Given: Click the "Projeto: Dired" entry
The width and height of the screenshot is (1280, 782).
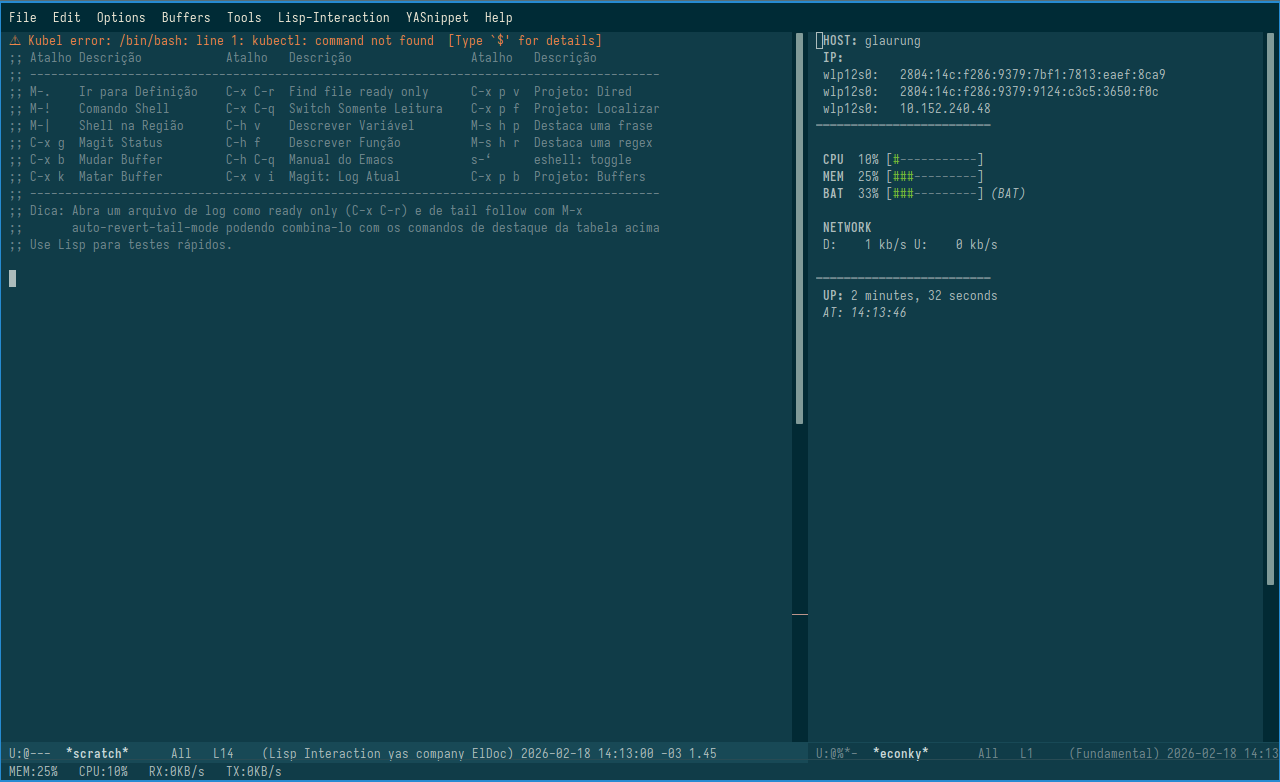Looking at the screenshot, I should pyautogui.click(x=583, y=92).
